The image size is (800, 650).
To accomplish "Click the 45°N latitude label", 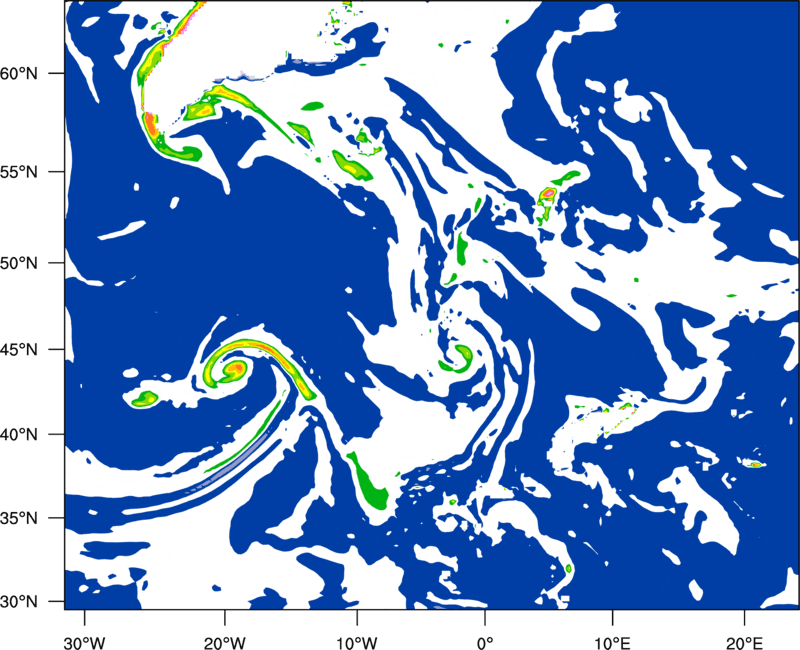I will tap(19, 350).
